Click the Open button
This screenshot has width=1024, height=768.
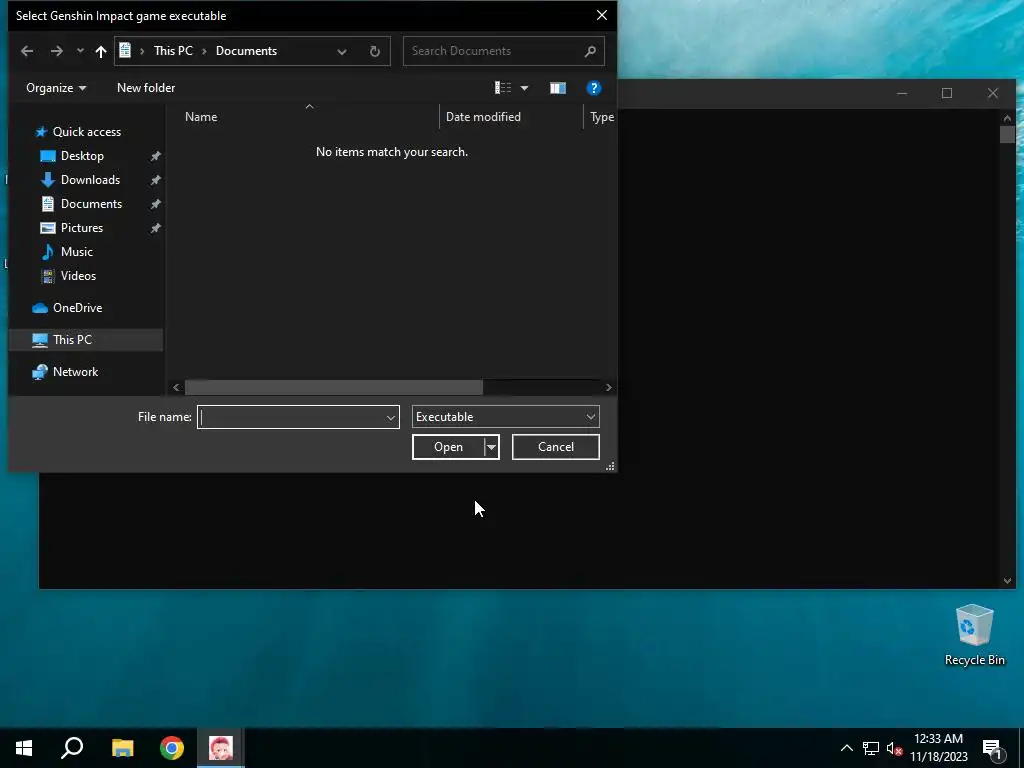pyautogui.click(x=449, y=447)
